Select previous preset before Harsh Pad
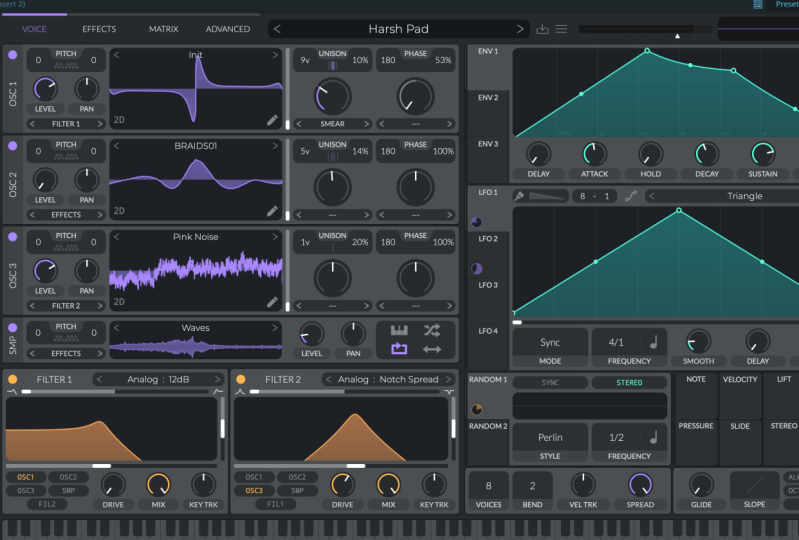The width and height of the screenshot is (799, 540). pos(277,29)
